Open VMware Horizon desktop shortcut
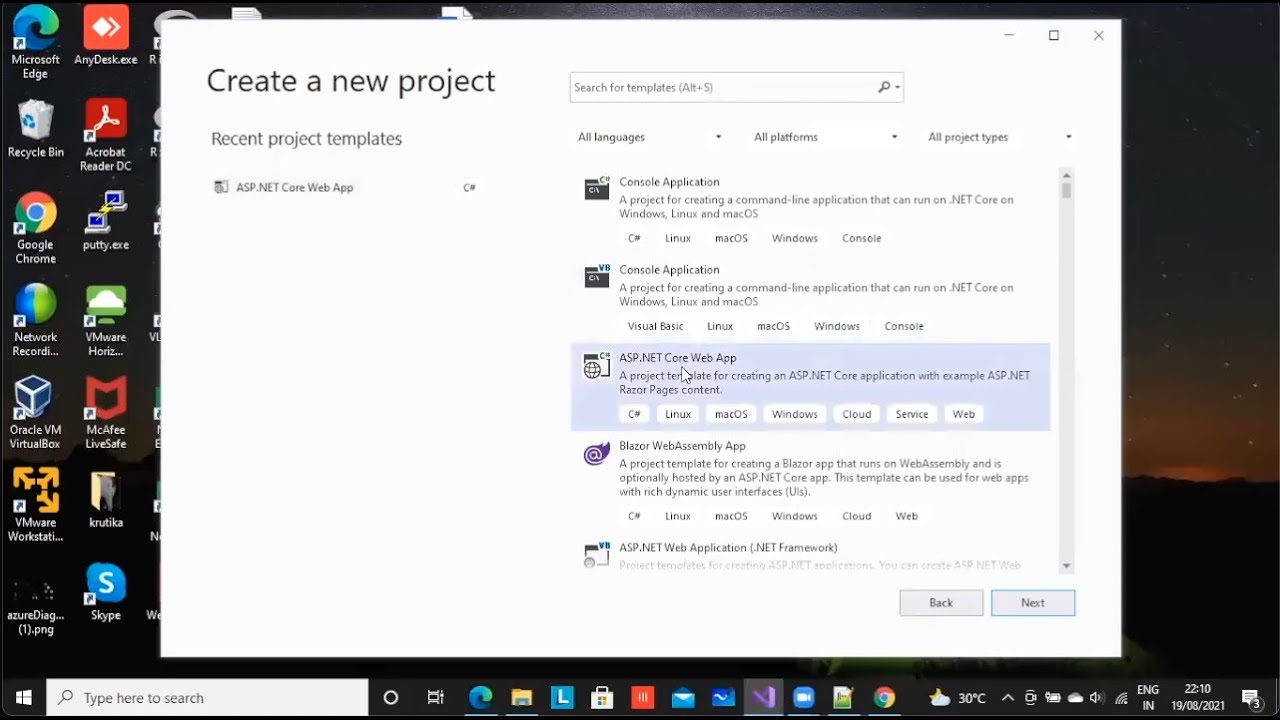 pos(106,320)
